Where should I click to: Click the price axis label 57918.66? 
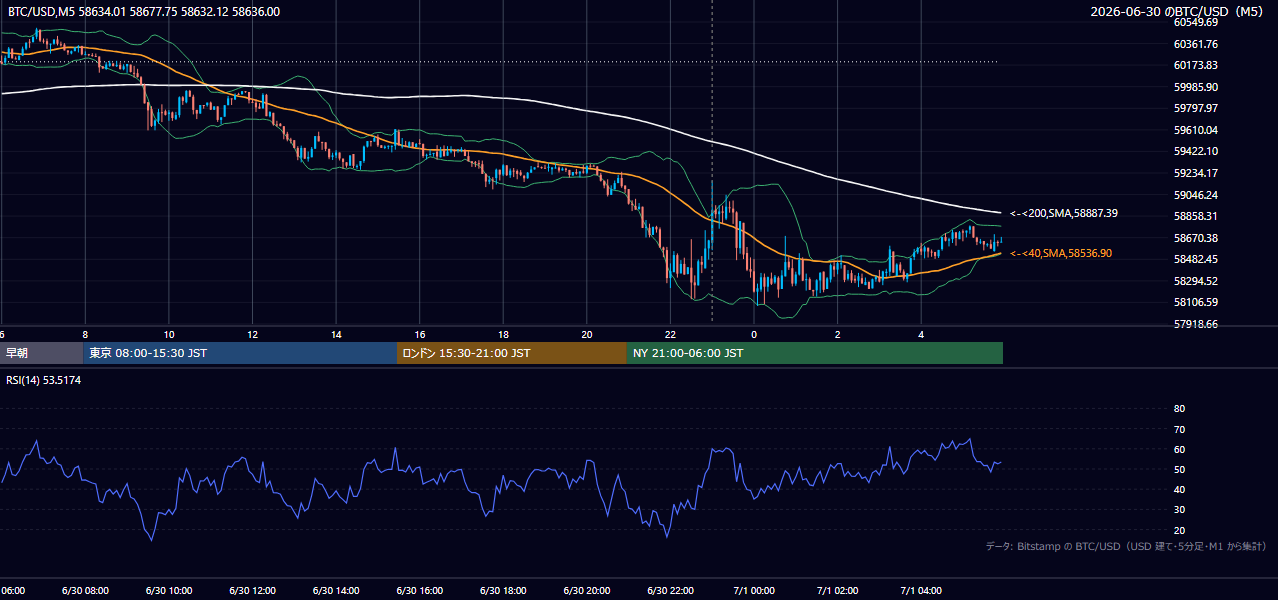click(x=1196, y=324)
